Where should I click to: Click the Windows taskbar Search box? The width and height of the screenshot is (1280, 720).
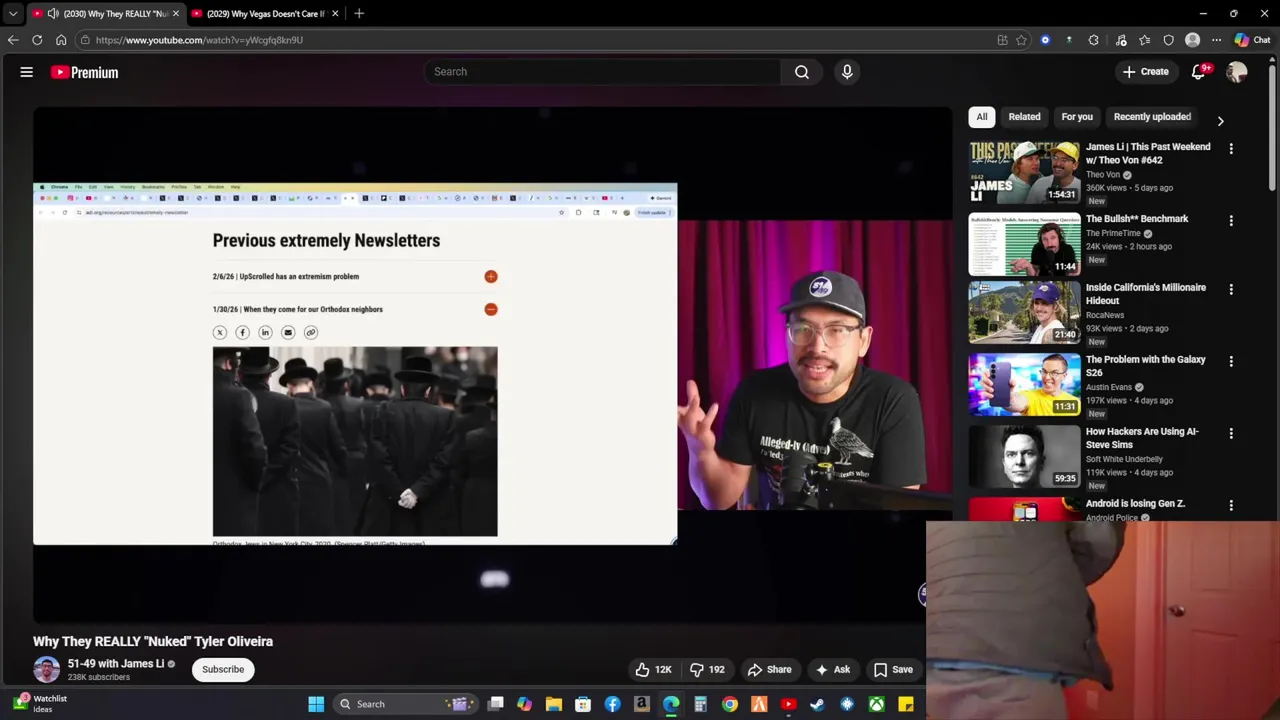pyautogui.click(x=406, y=704)
